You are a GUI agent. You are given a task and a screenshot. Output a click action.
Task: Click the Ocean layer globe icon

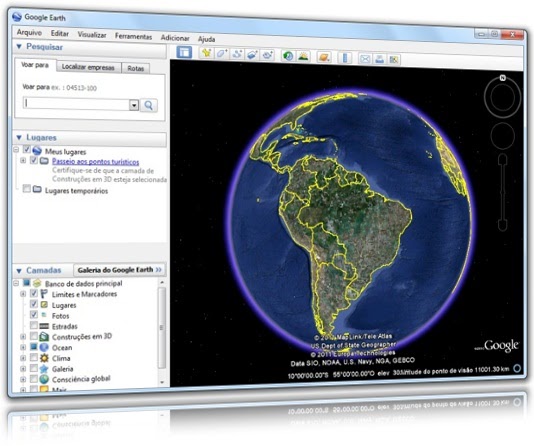pos(44,347)
